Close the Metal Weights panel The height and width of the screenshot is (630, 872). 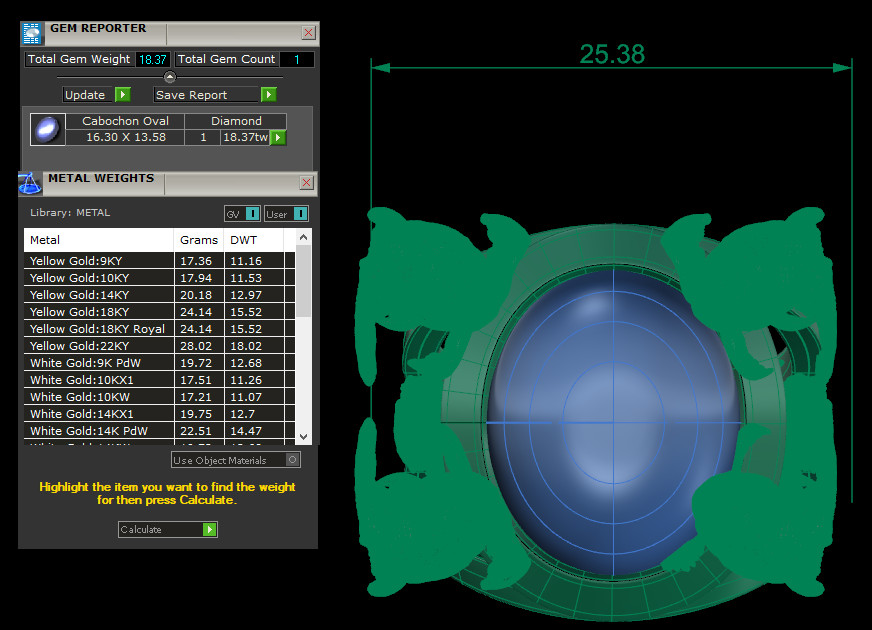(x=308, y=183)
